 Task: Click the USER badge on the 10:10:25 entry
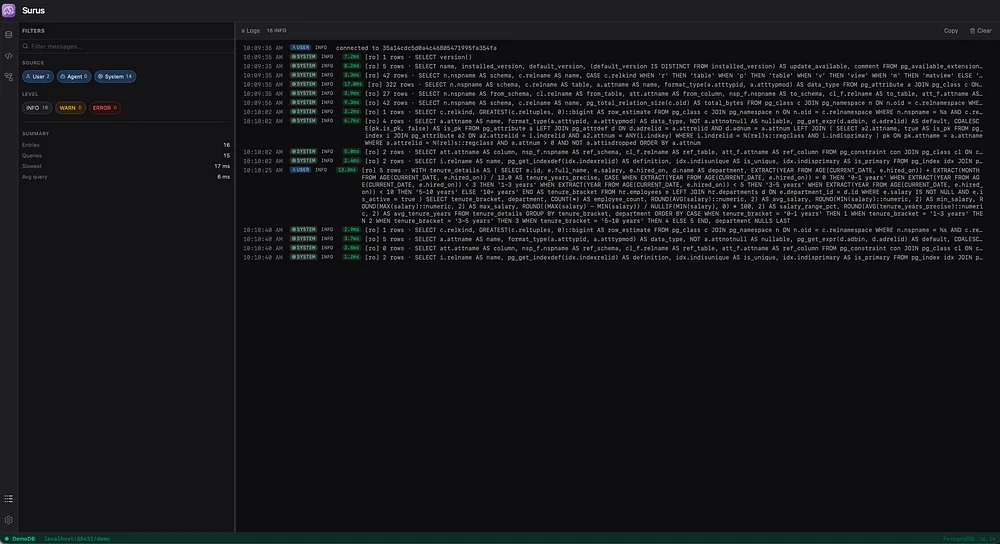tap(300, 170)
